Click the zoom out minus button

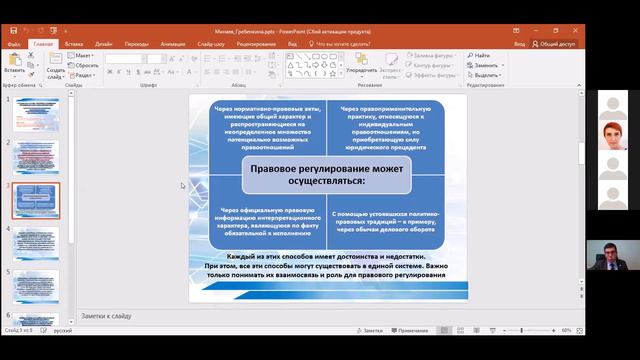(x=504, y=331)
